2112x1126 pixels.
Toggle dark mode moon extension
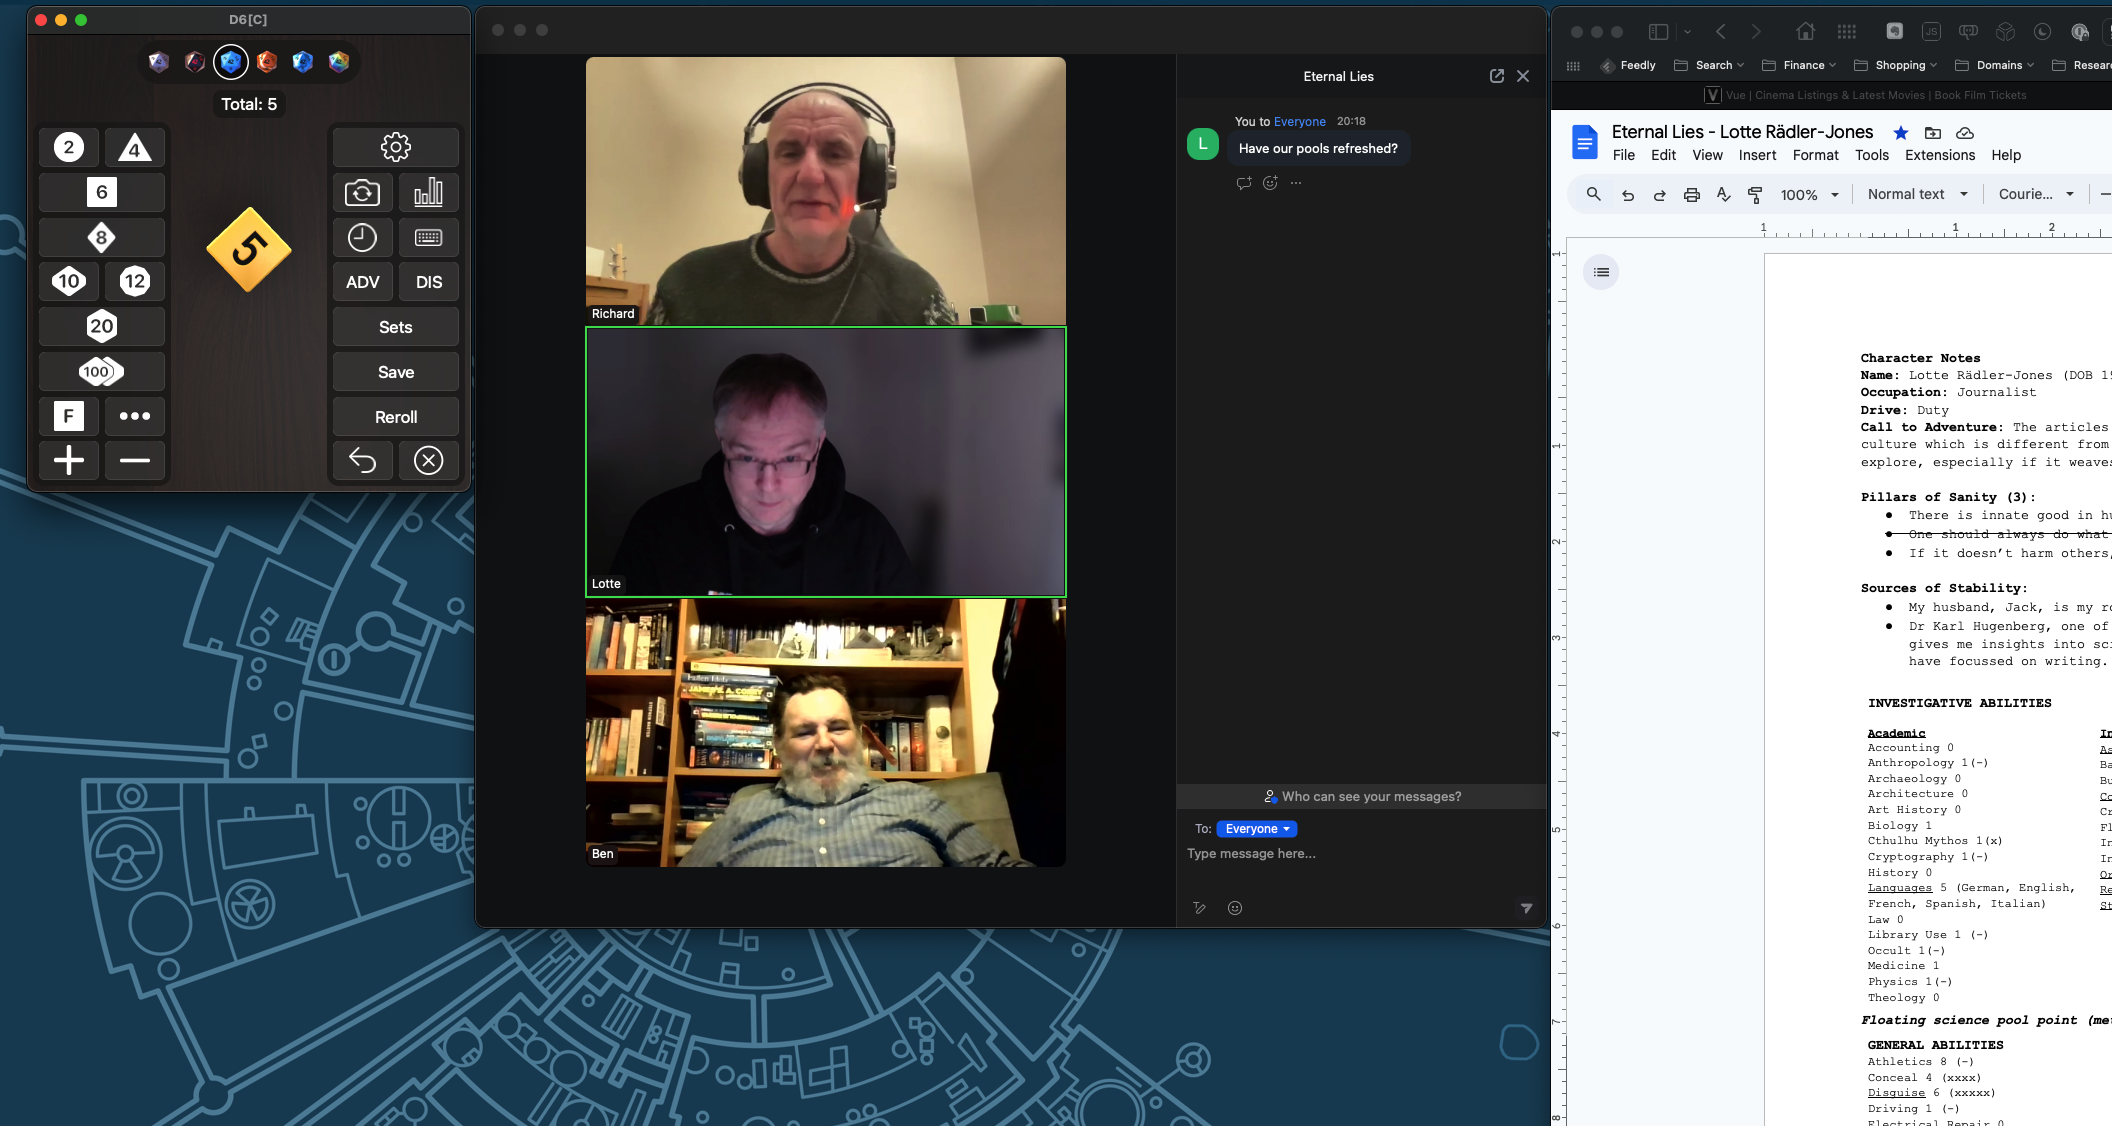2042,31
